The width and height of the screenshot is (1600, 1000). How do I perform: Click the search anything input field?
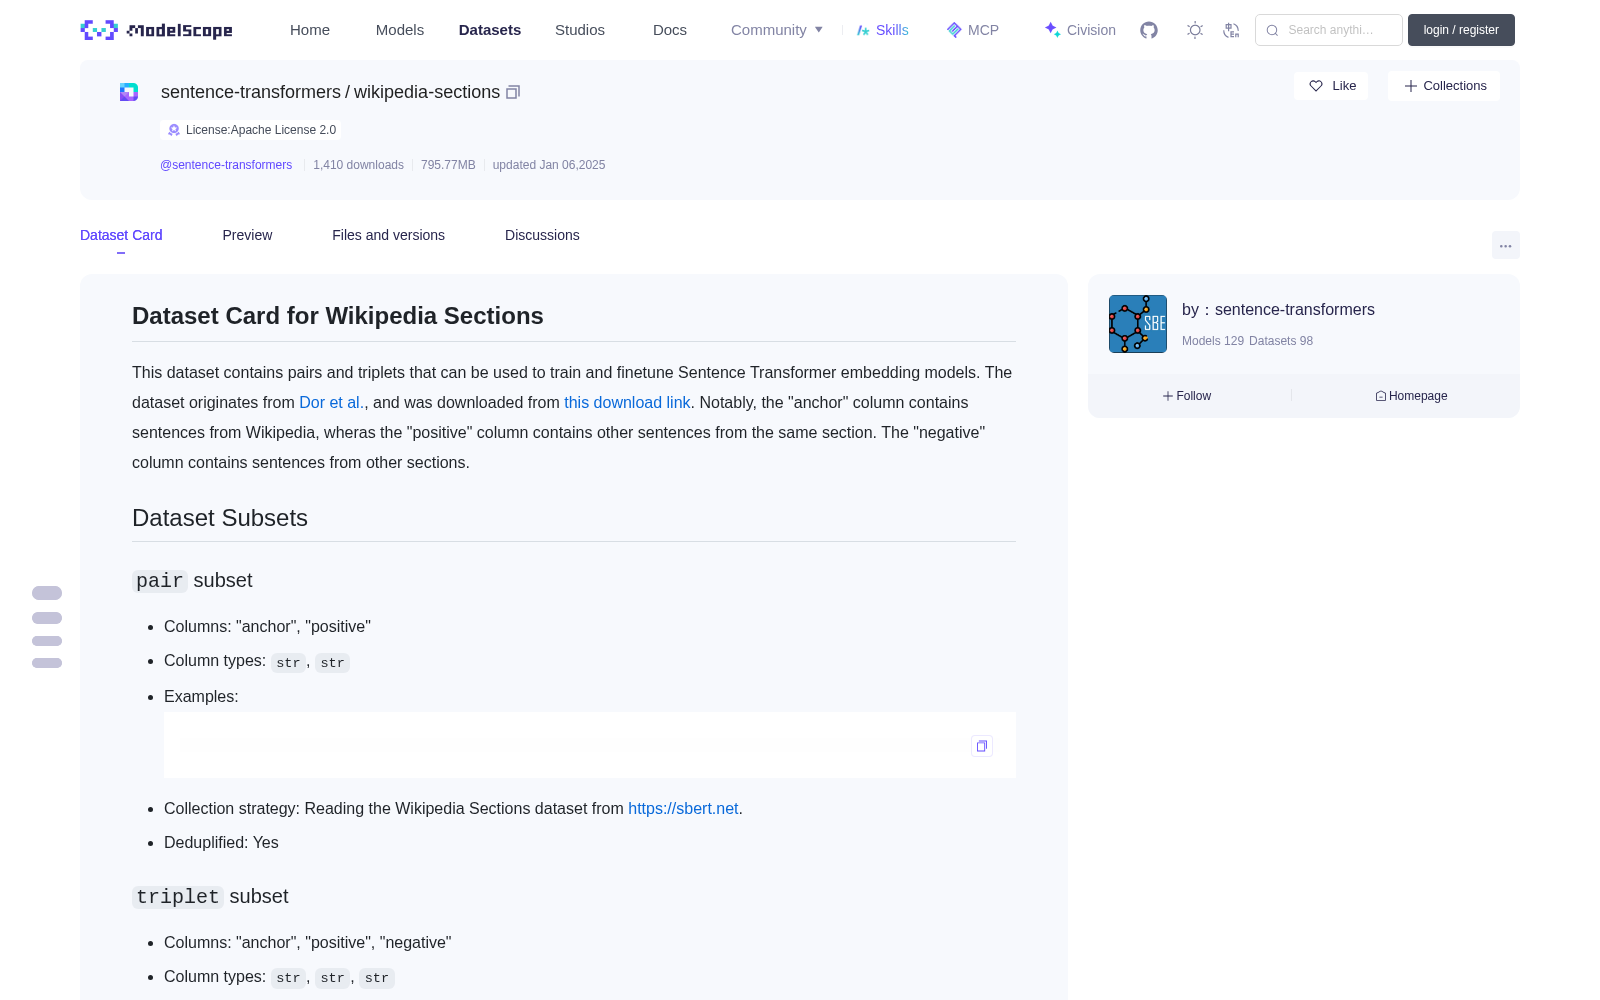(1329, 30)
